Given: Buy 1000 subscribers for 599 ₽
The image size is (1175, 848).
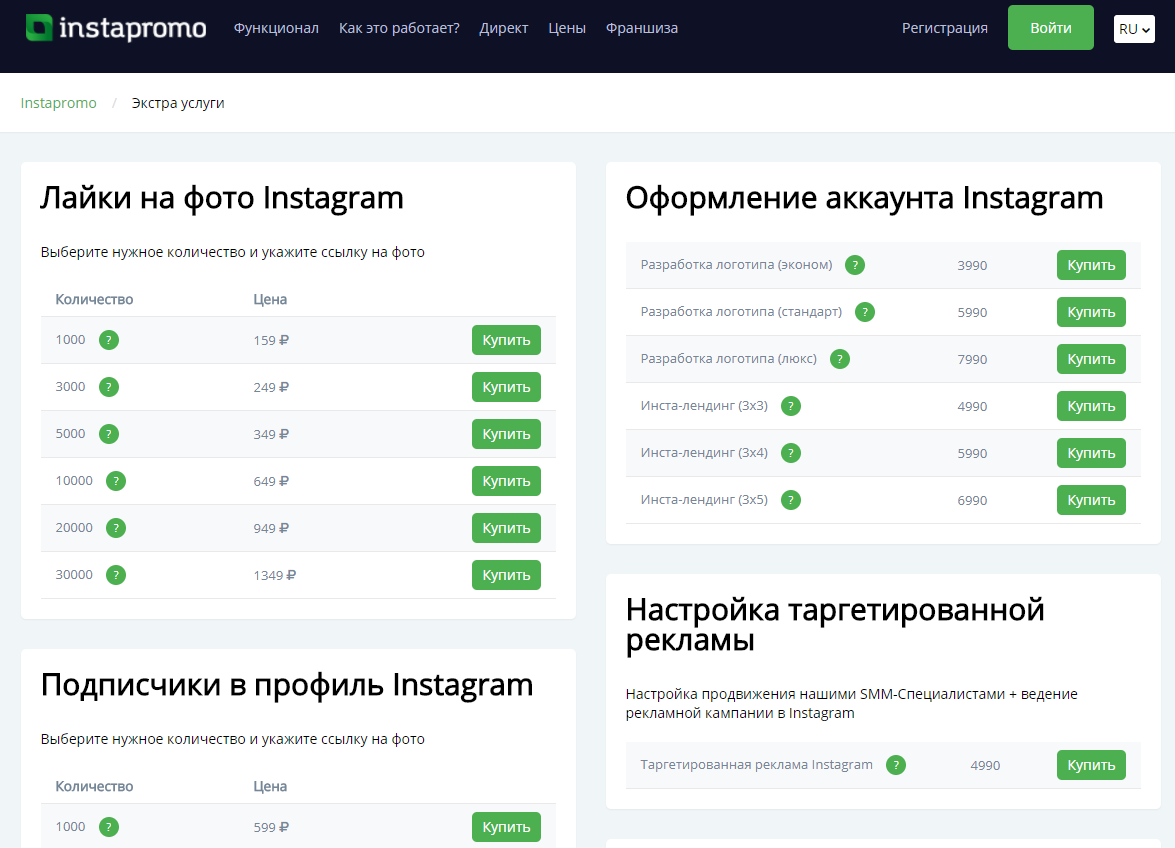Looking at the screenshot, I should (506, 827).
